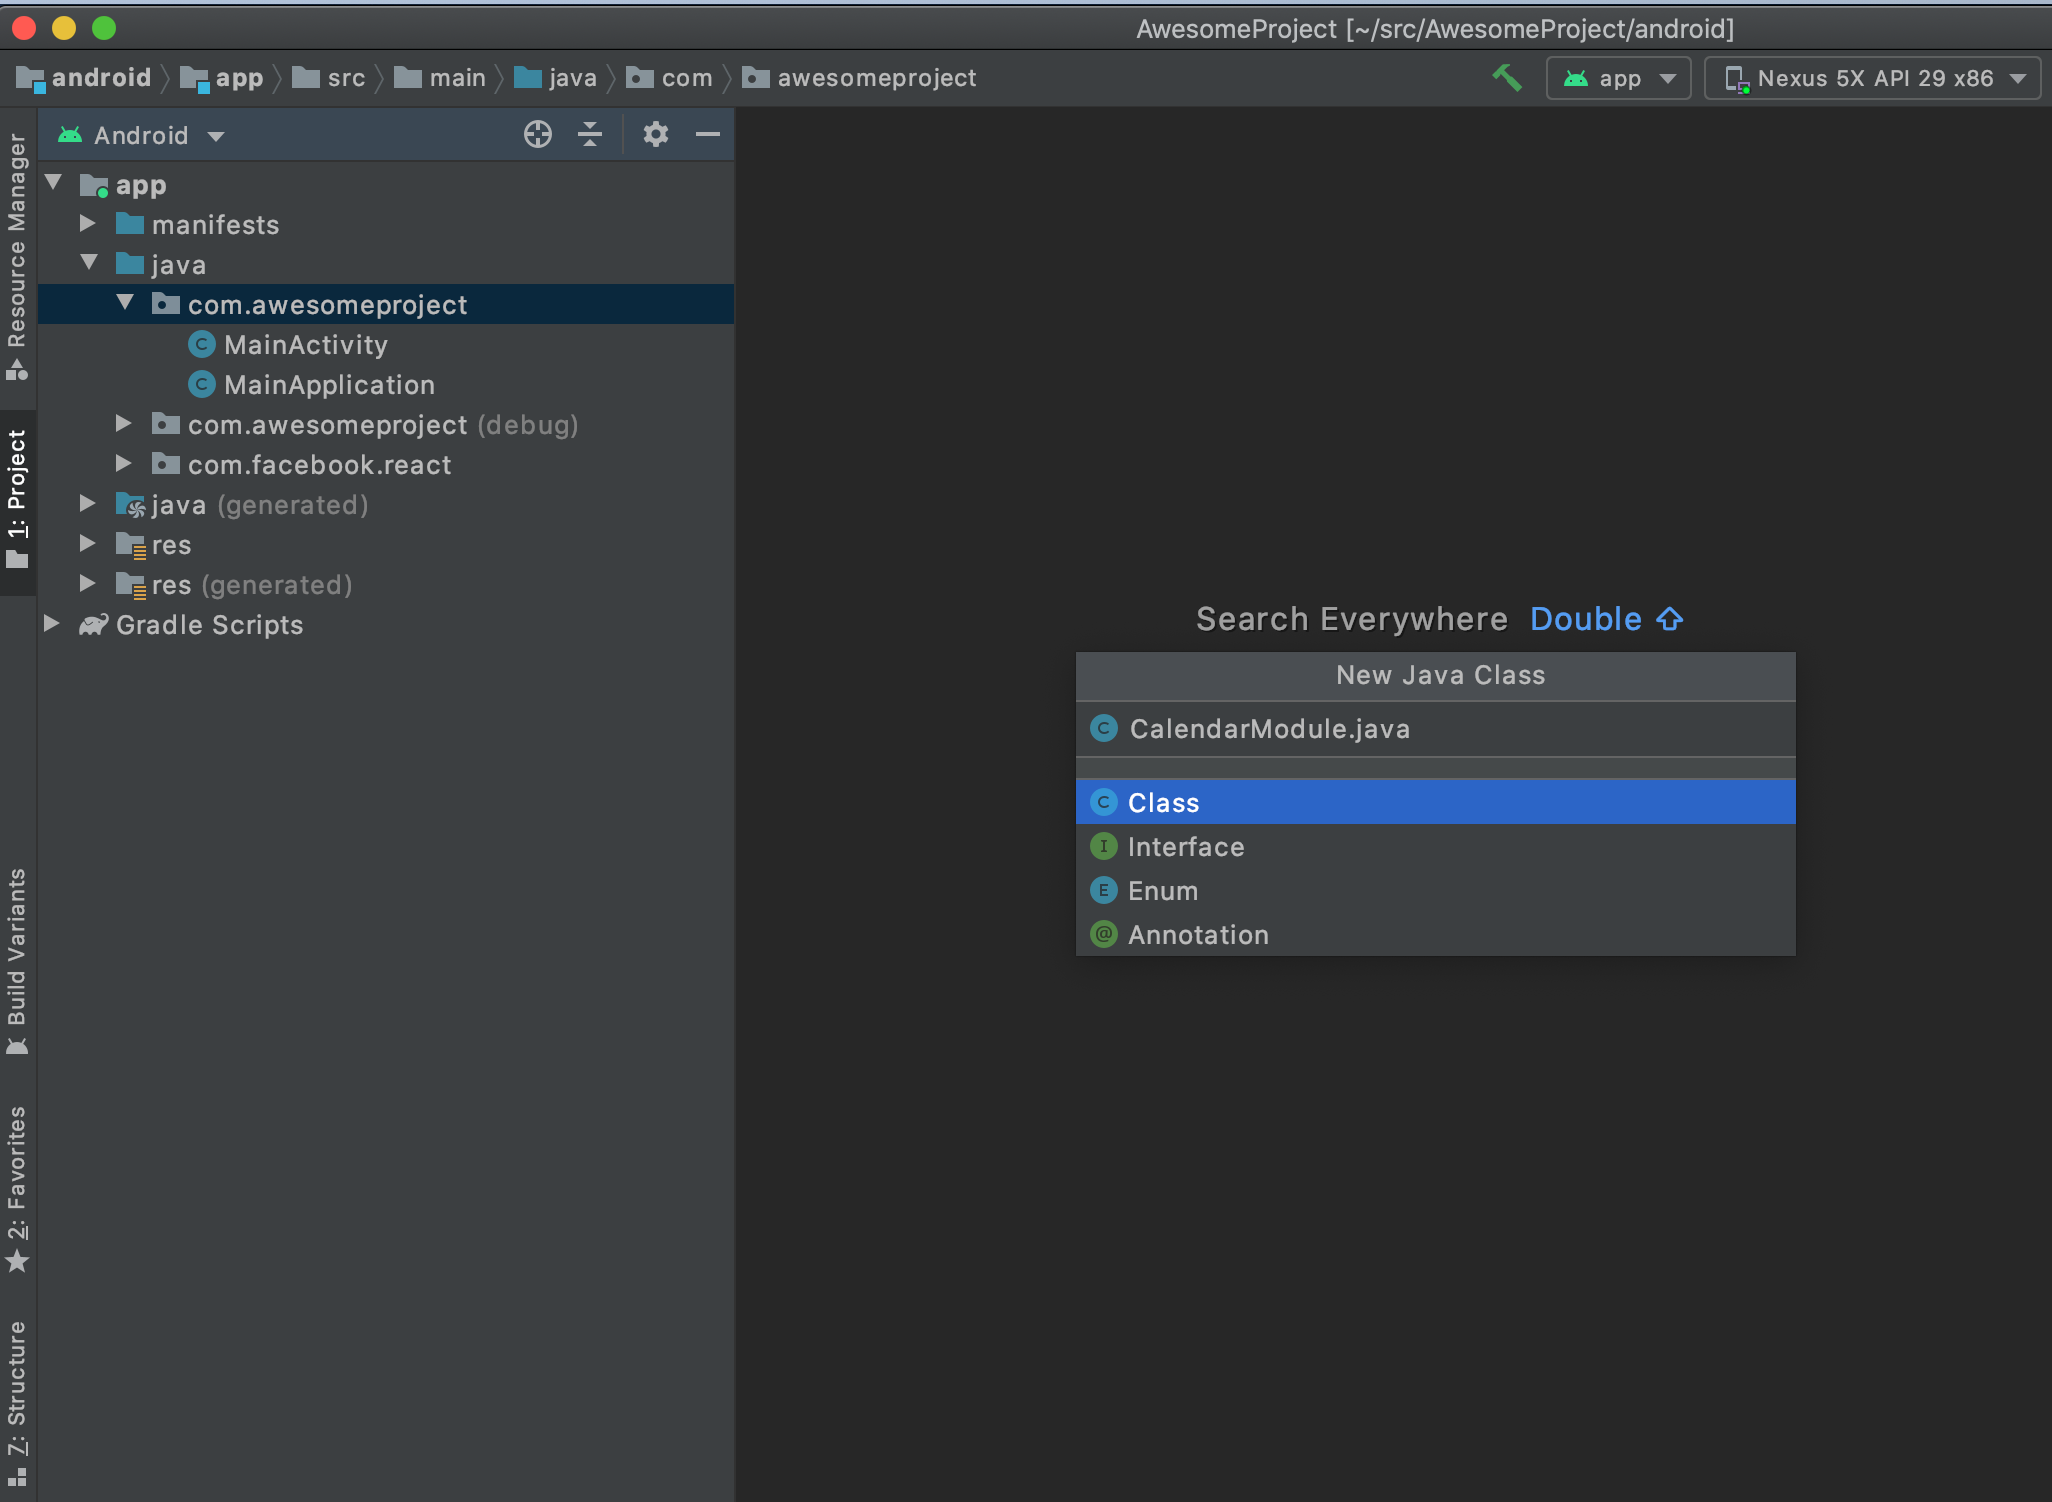Select Annotation in the New Java Class menu

(1198, 935)
